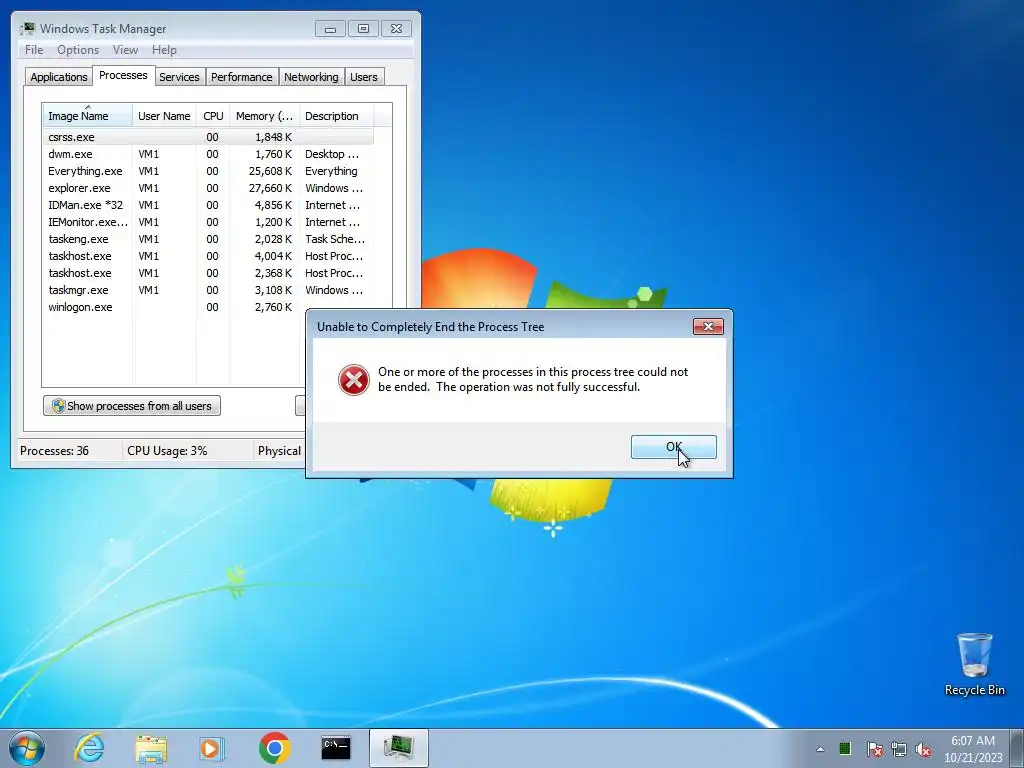Viewport: 1024px width, 768px height.
Task: Open the Help menu
Action: point(164,50)
